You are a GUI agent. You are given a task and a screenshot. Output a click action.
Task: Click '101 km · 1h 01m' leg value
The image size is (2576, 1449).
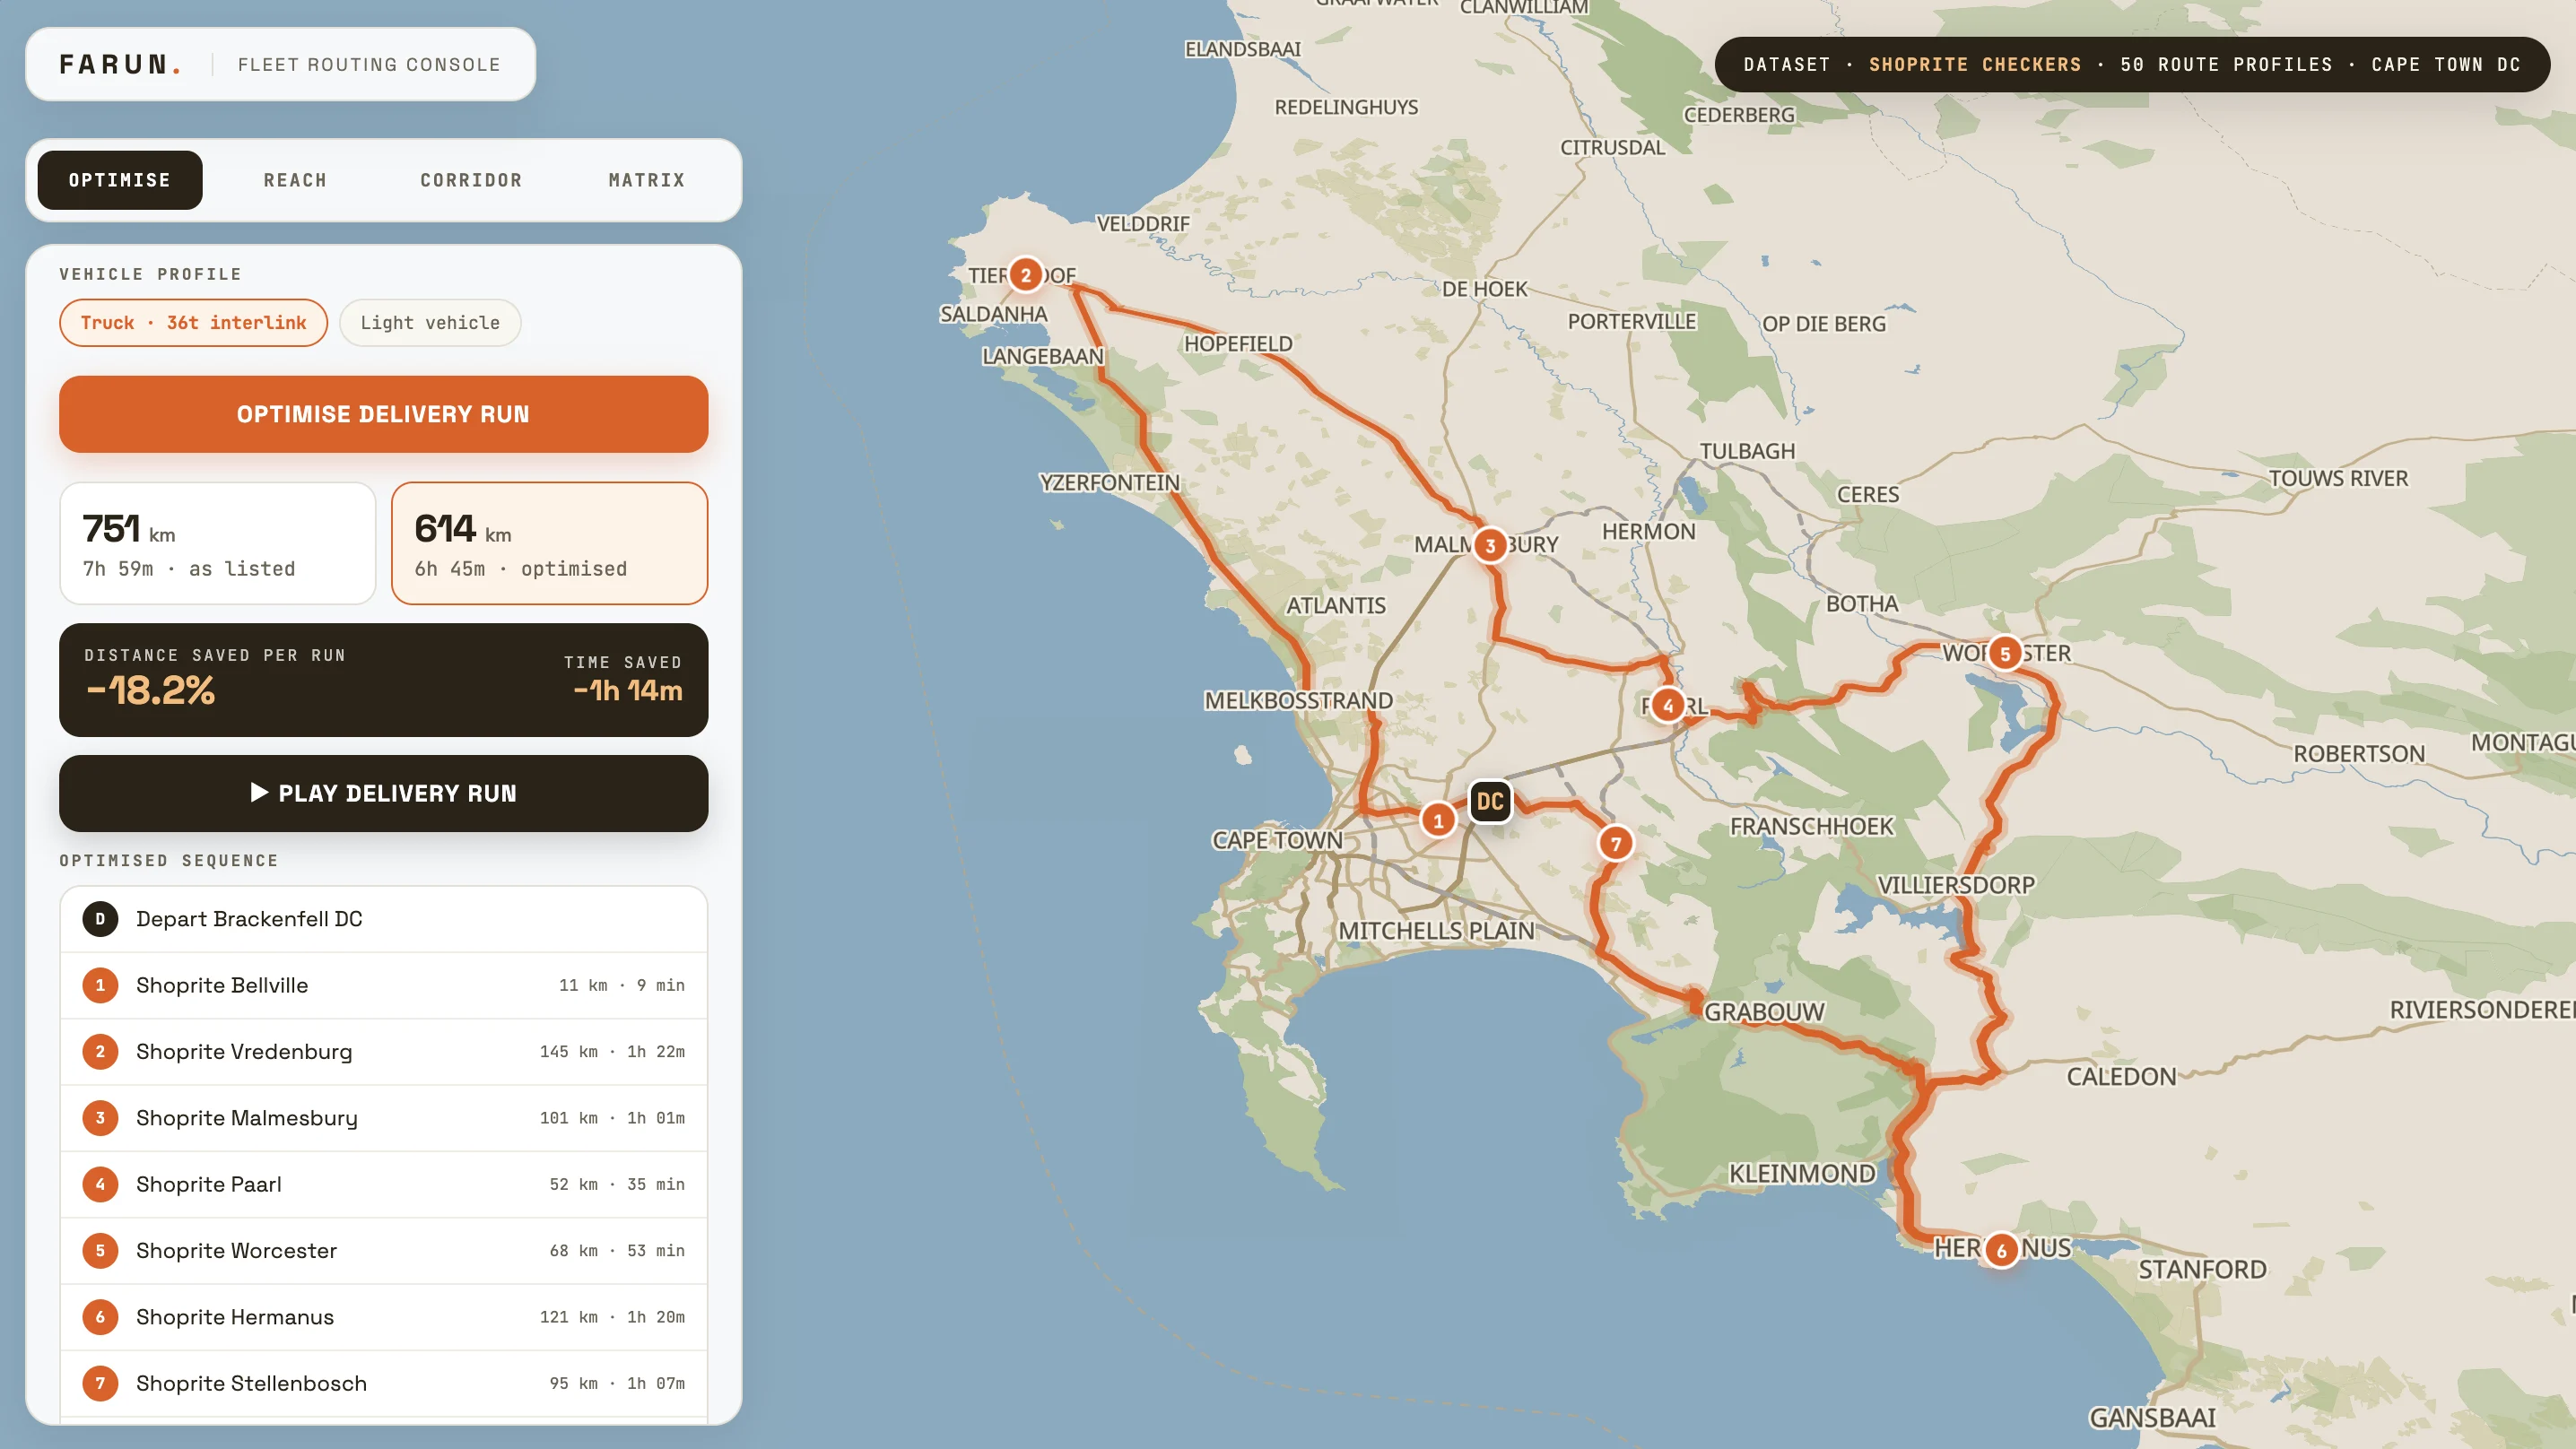click(612, 1118)
